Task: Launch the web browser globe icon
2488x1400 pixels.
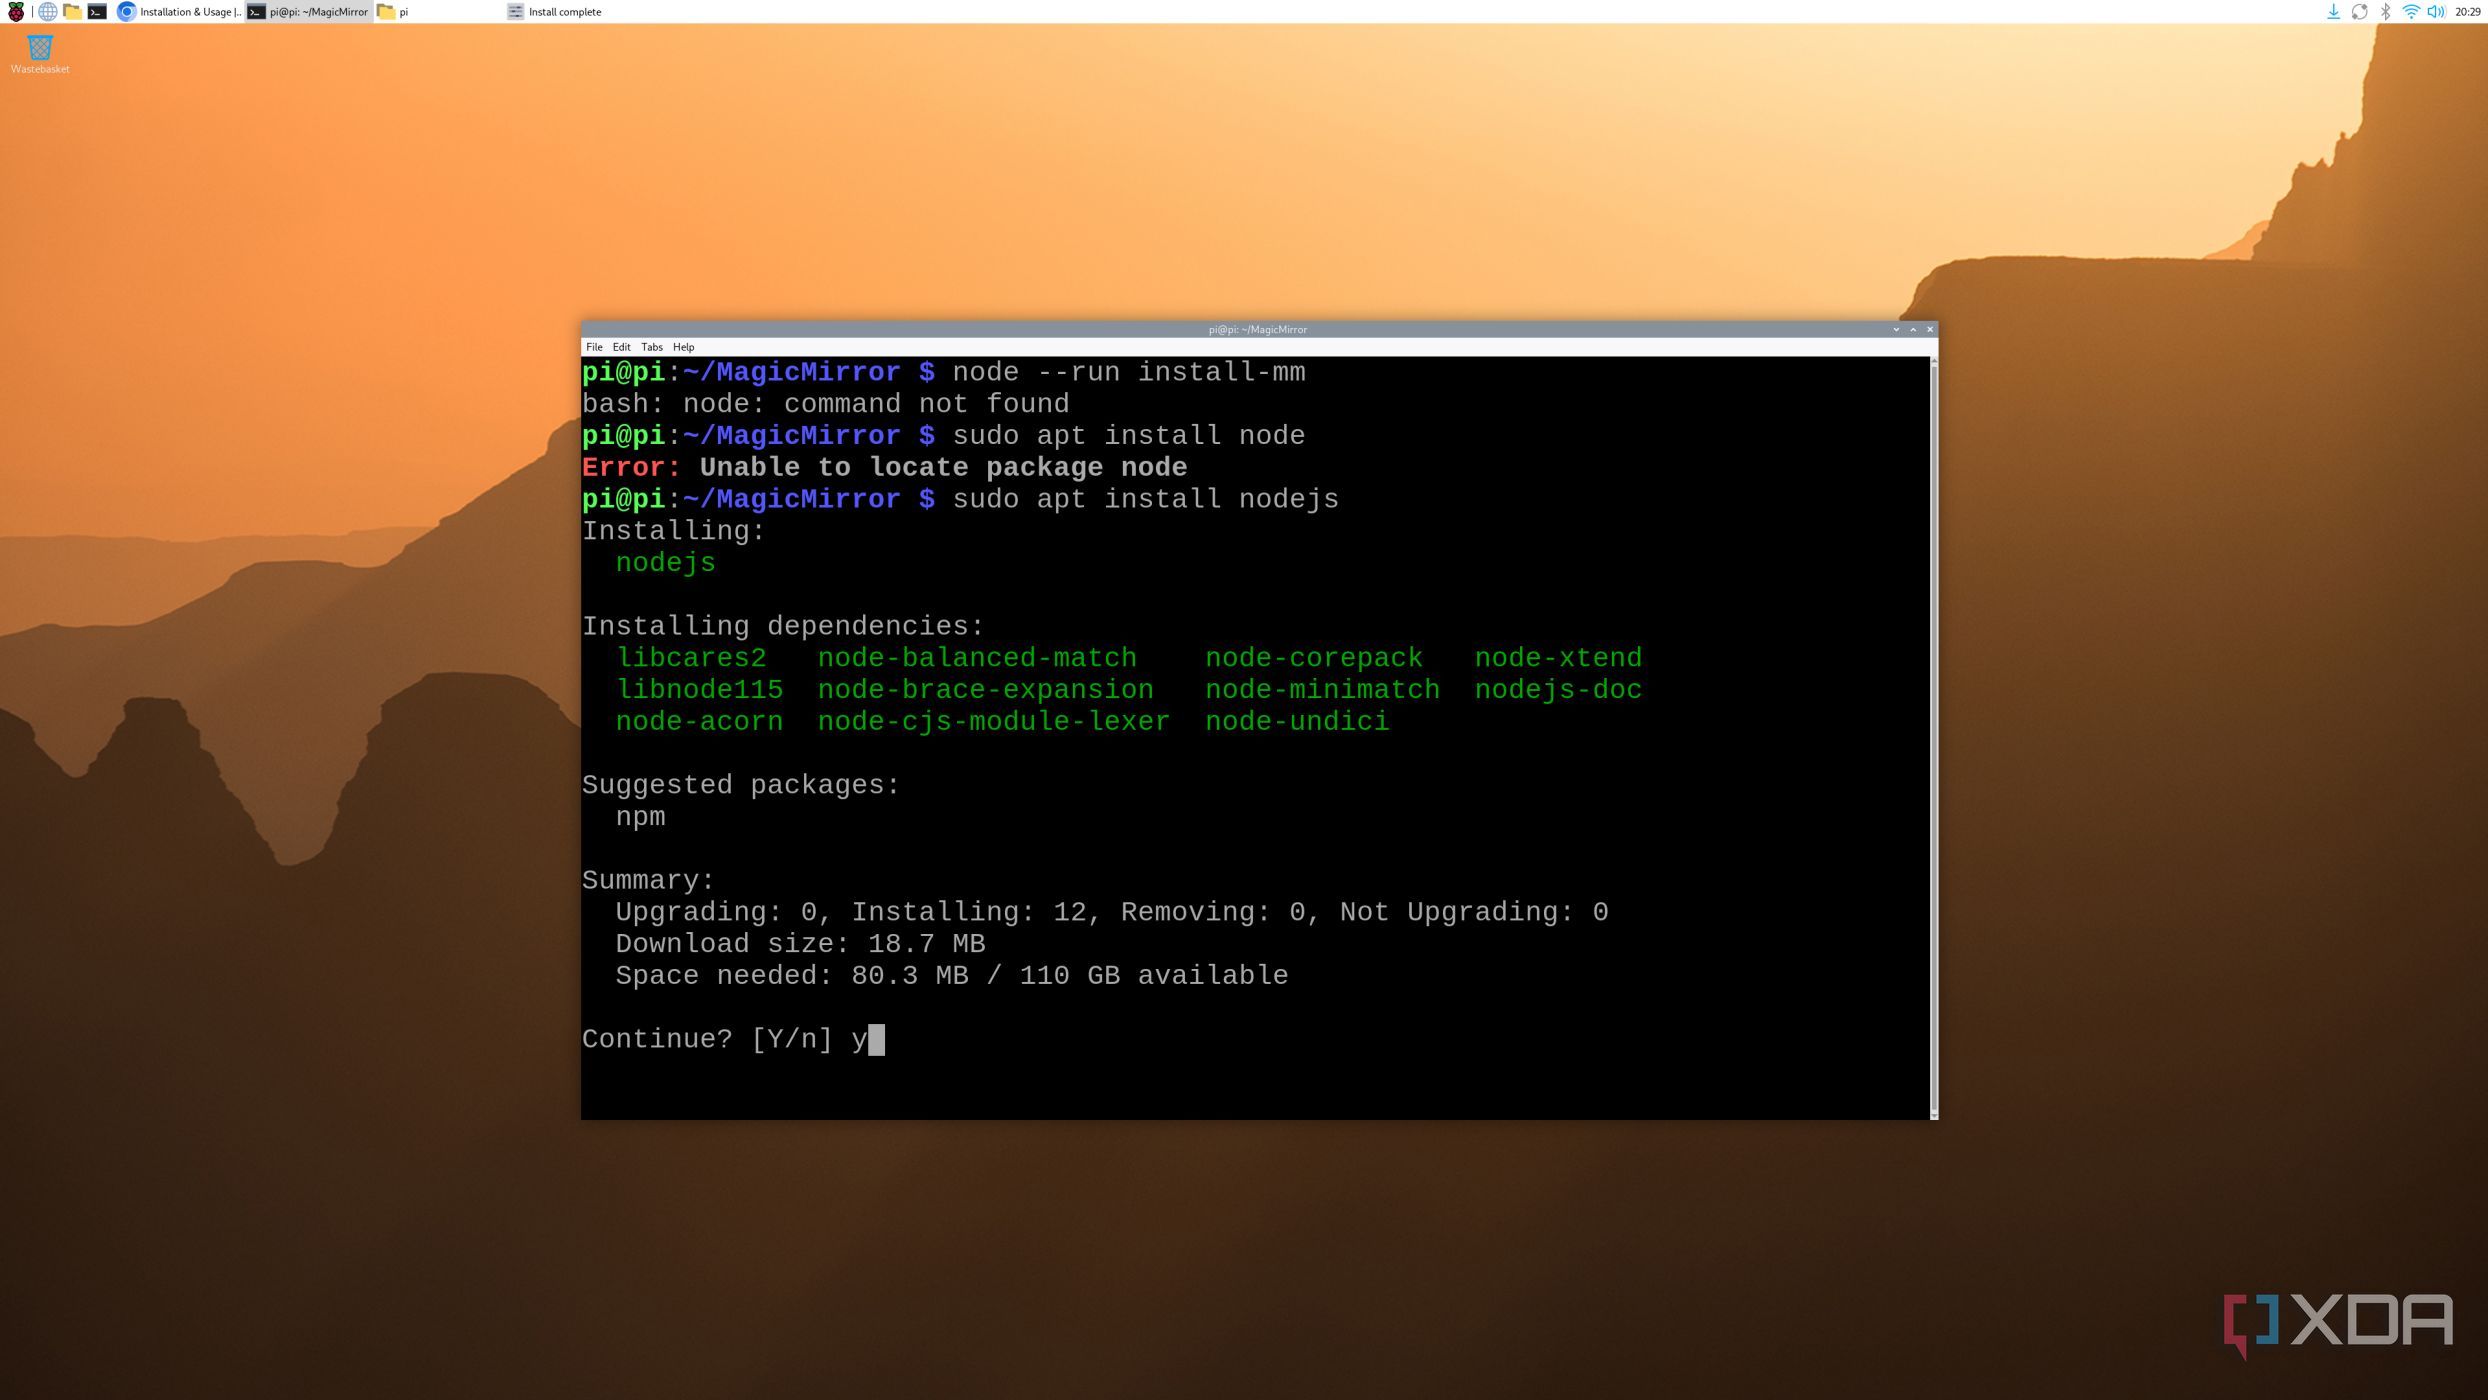Action: pos(47,12)
